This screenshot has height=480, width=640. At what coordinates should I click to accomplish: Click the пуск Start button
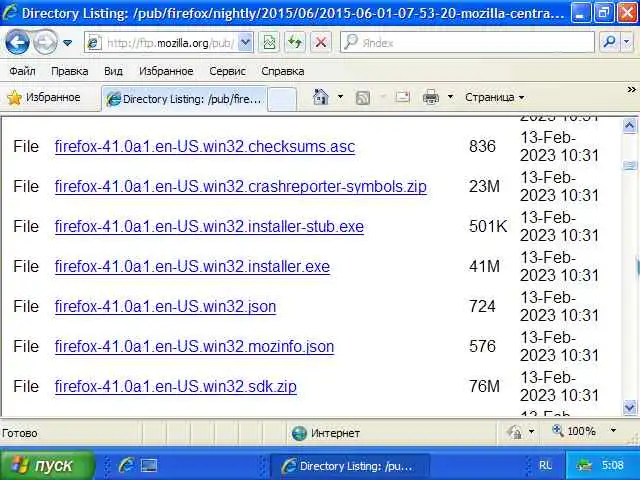pos(46,465)
